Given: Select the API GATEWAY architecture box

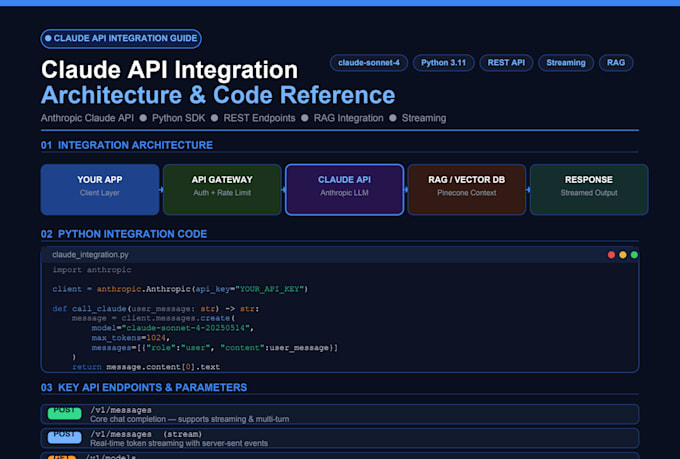Looking at the screenshot, I should (x=222, y=190).
